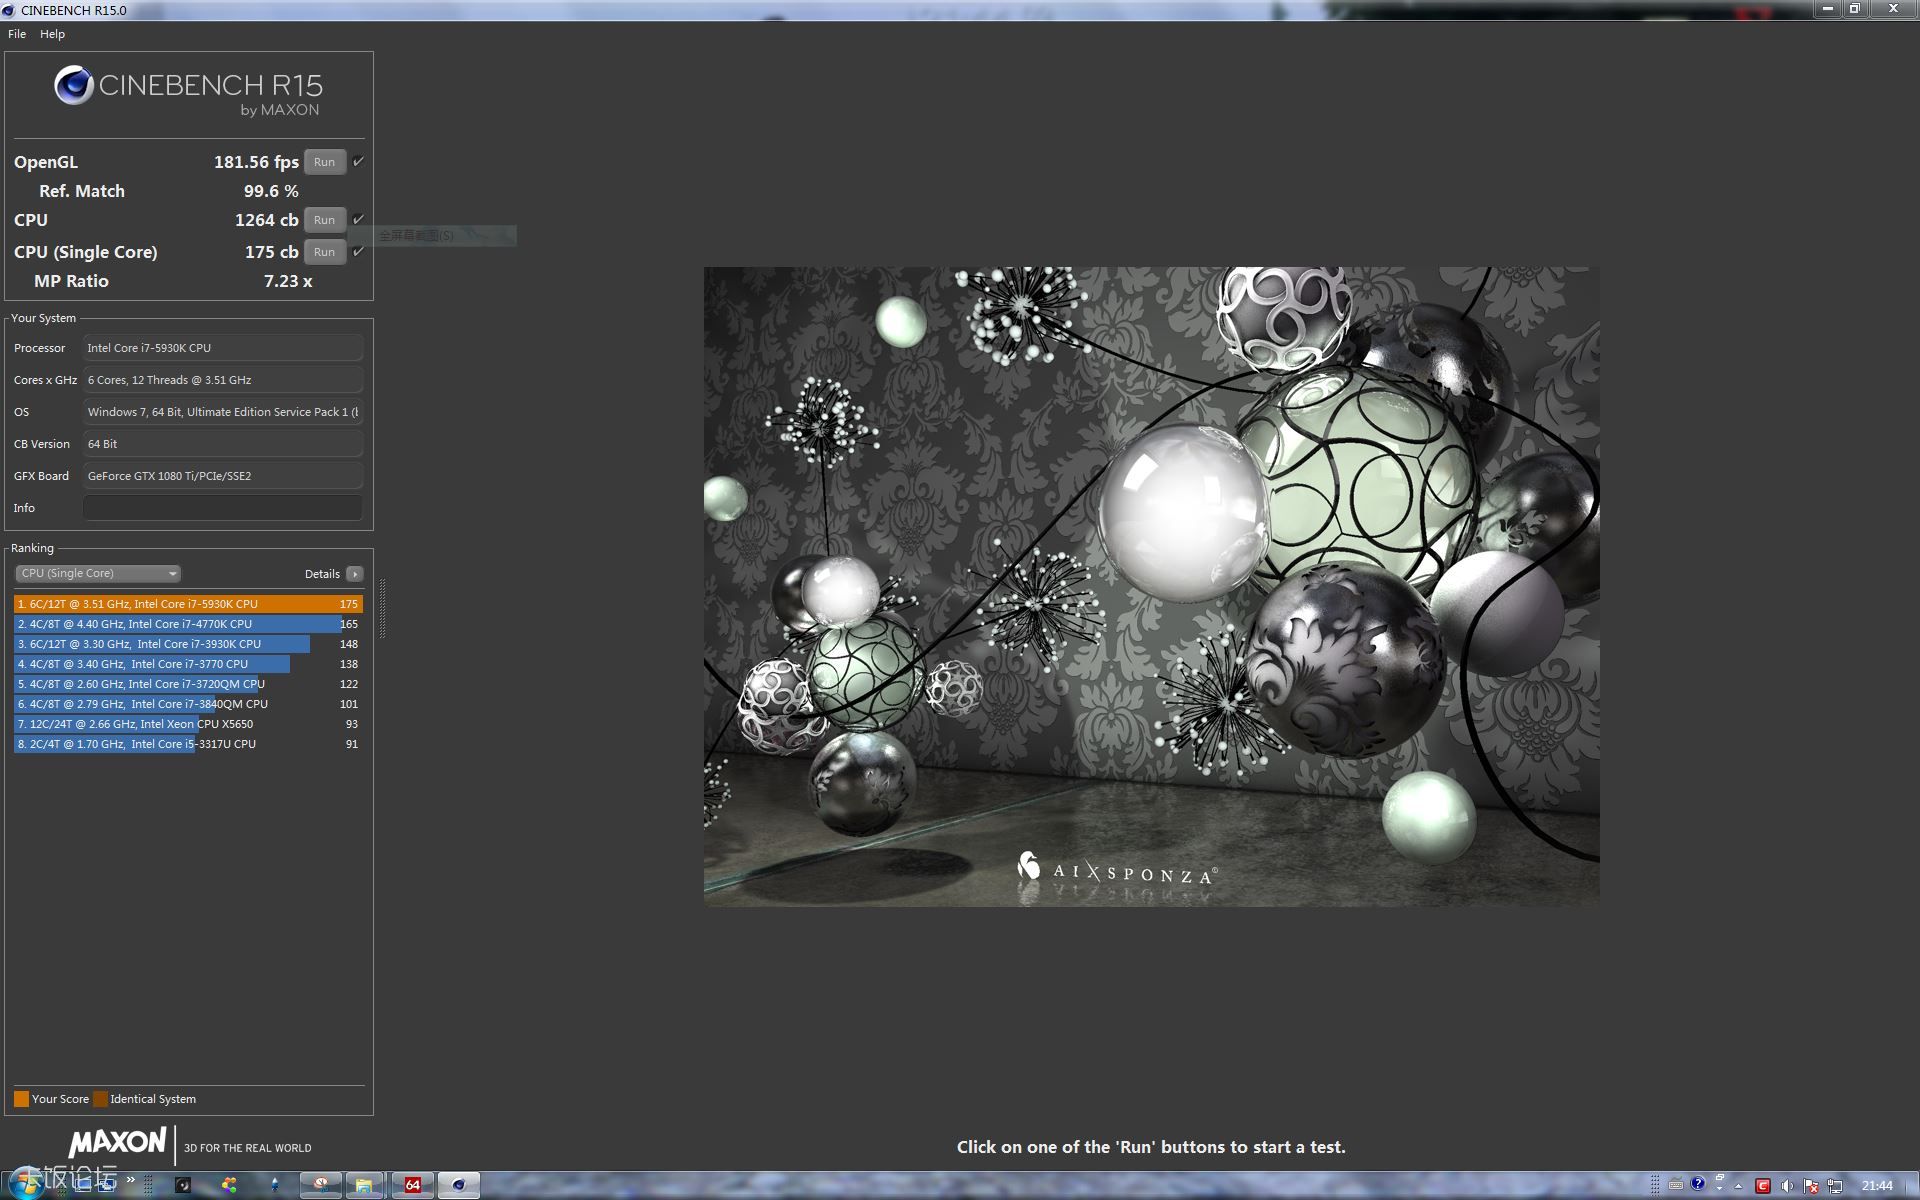Screen dimensions: 1920x1200
Task: Select ranking row 6 i7-3840QM
Action: (188, 704)
